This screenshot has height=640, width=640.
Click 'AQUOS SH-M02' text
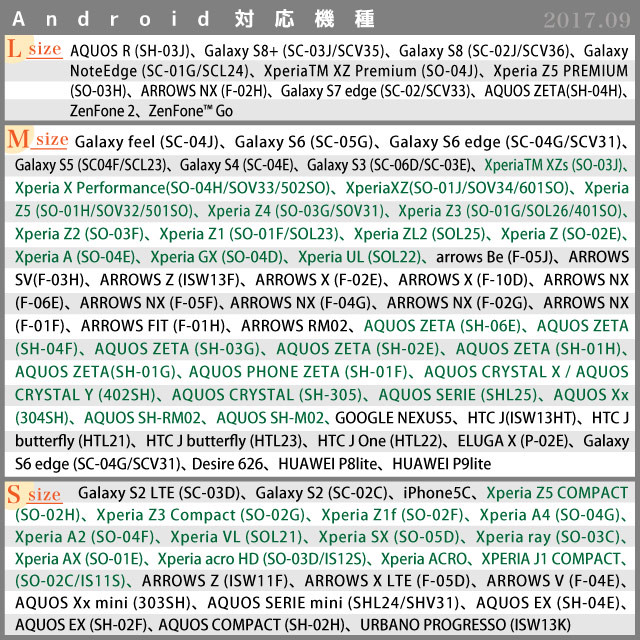(270, 418)
